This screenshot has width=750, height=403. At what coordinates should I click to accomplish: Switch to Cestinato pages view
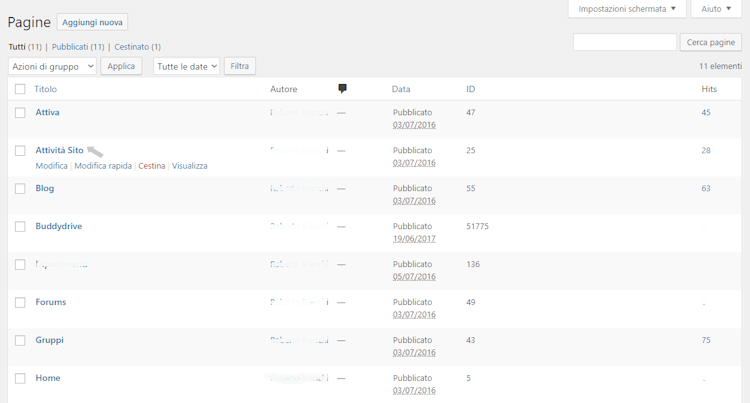click(x=136, y=47)
